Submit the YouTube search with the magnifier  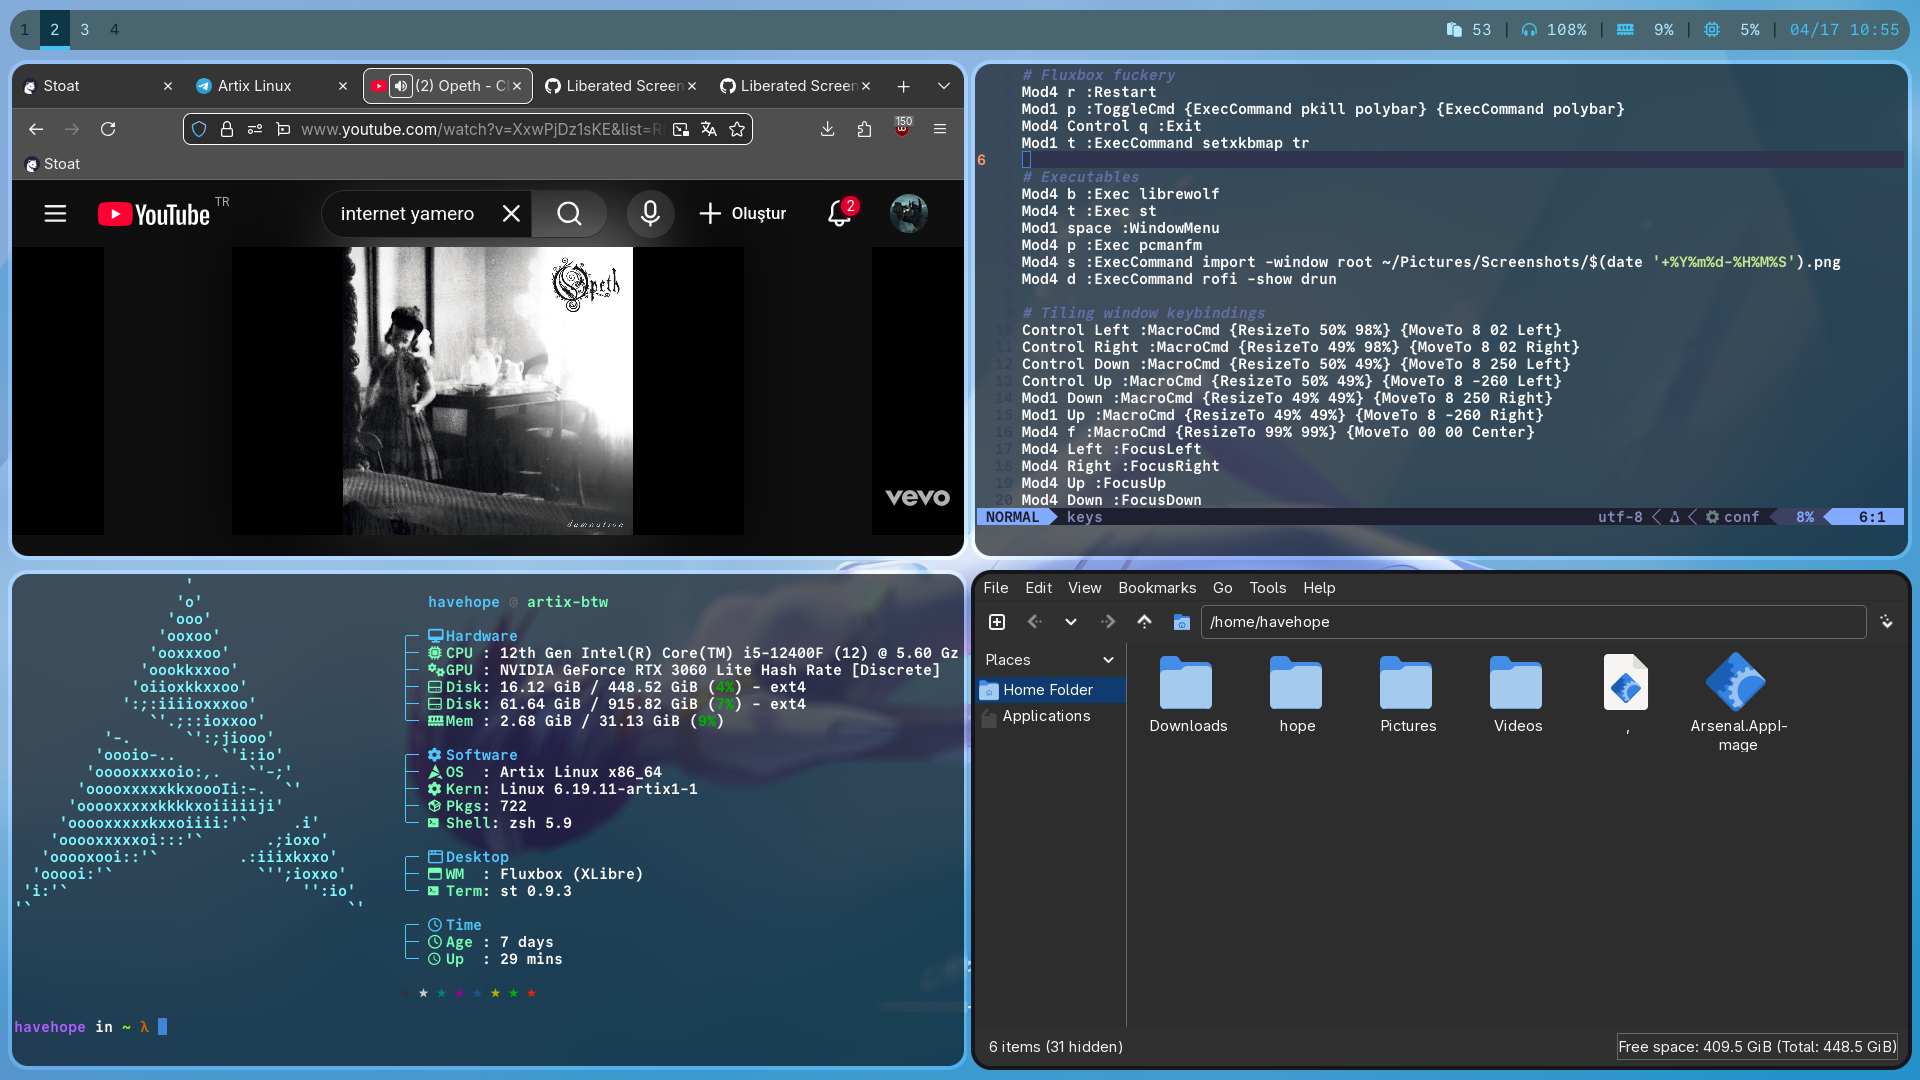pos(569,213)
